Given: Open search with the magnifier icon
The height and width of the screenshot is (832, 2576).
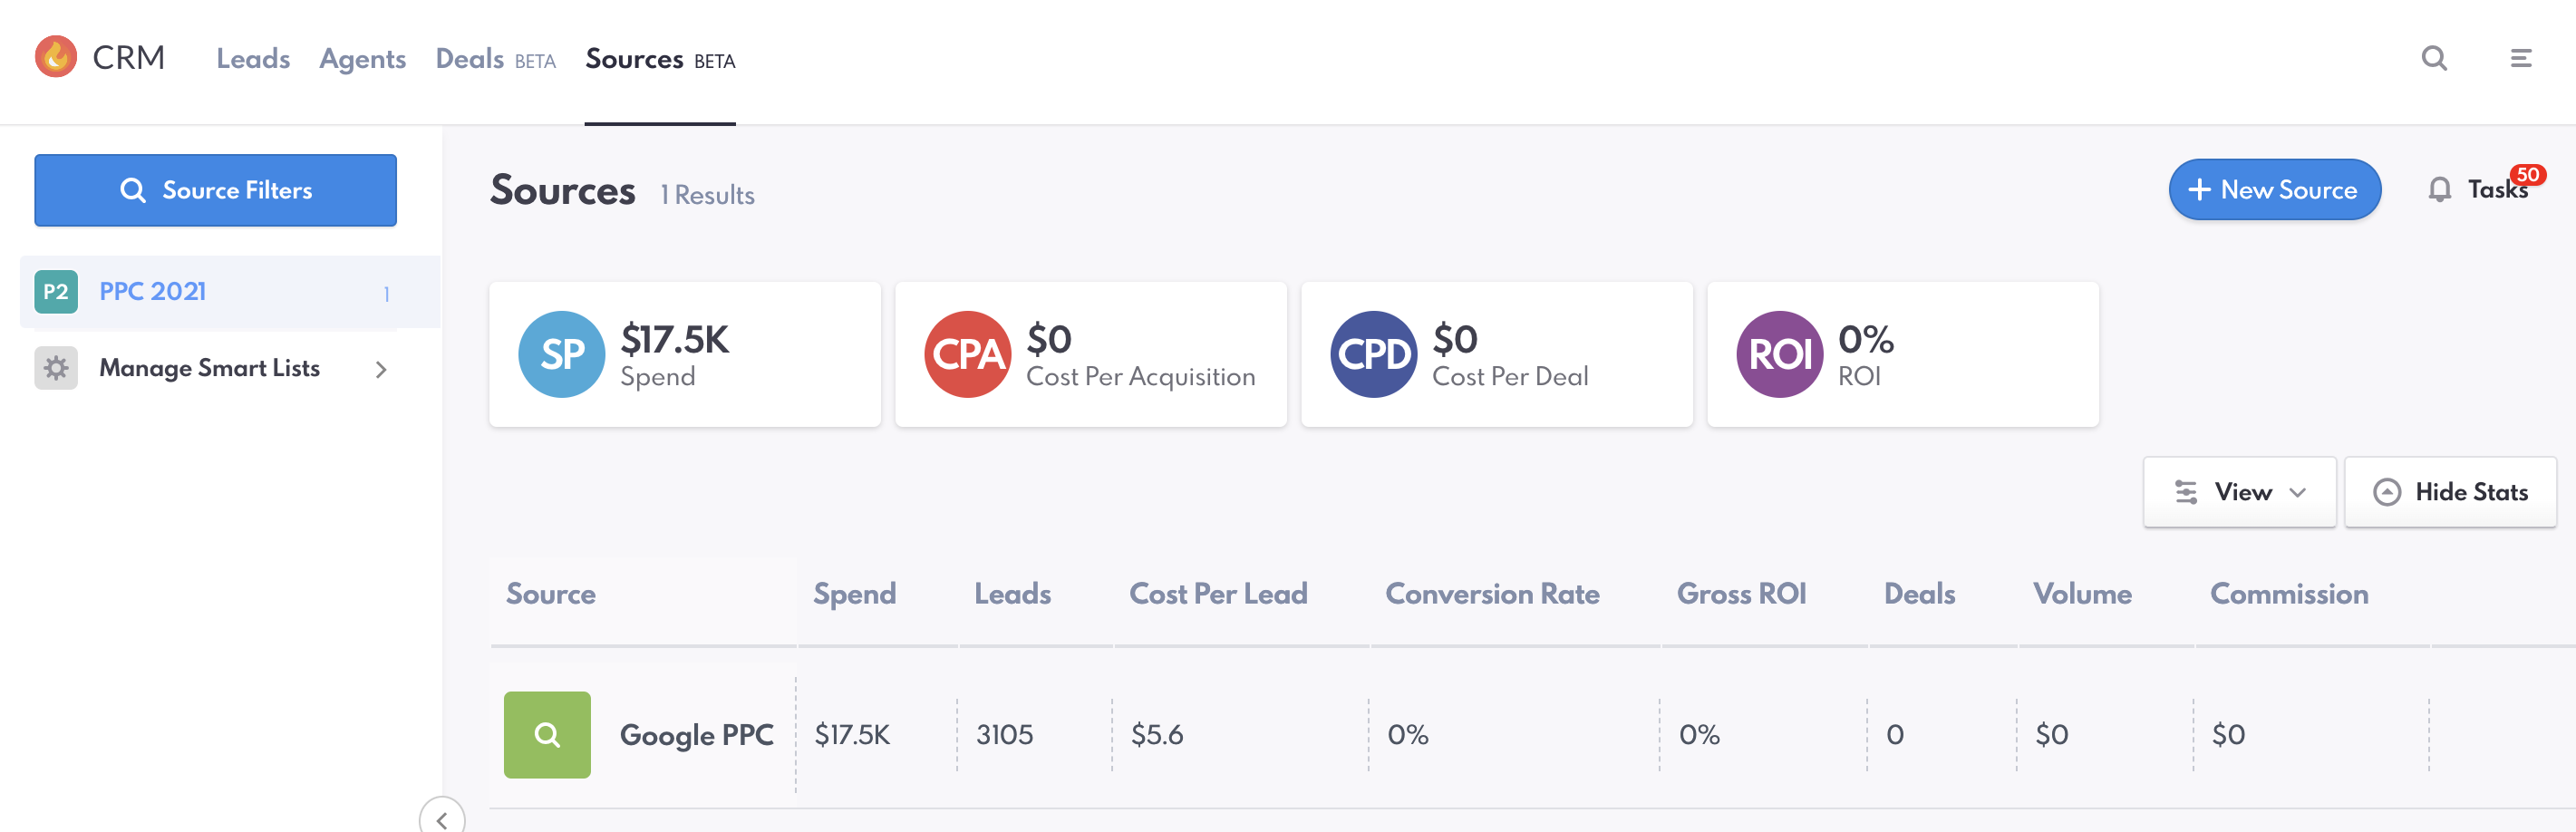Looking at the screenshot, I should (2434, 59).
